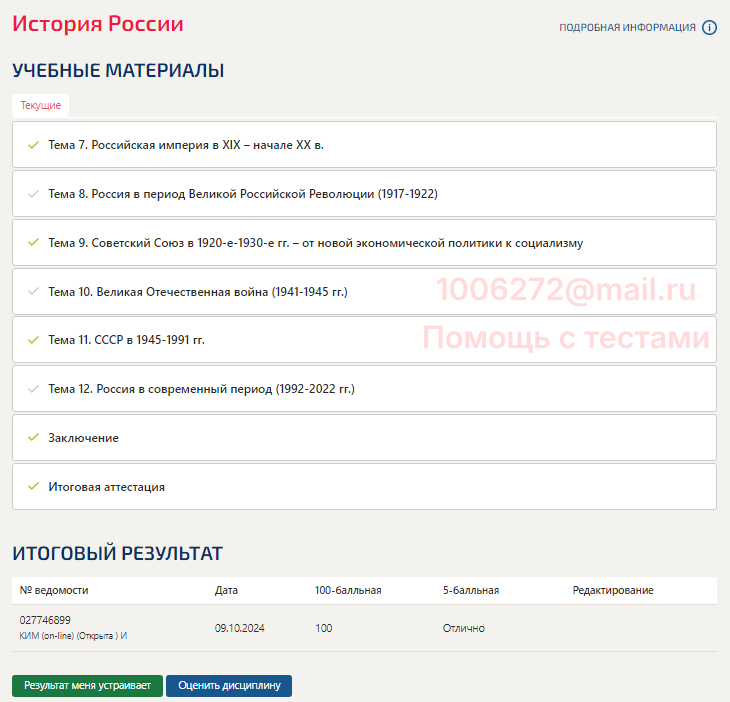Click the checkmark icon next to Заключение
Image resolution: width=730 pixels, height=702 pixels.
pos(33,438)
